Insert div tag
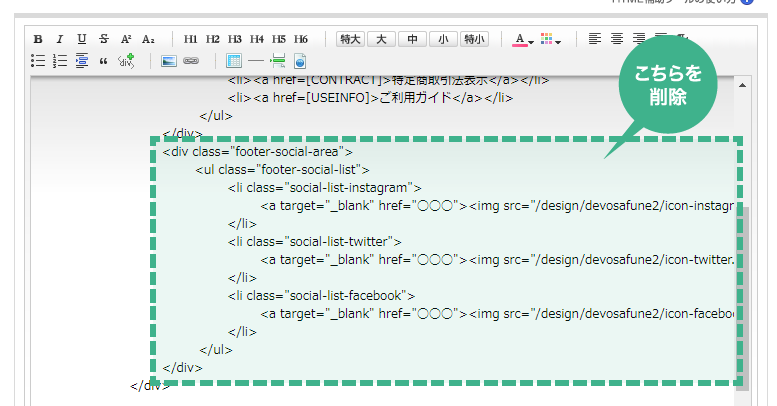Viewport: 777px width, 406px height. coord(126,60)
